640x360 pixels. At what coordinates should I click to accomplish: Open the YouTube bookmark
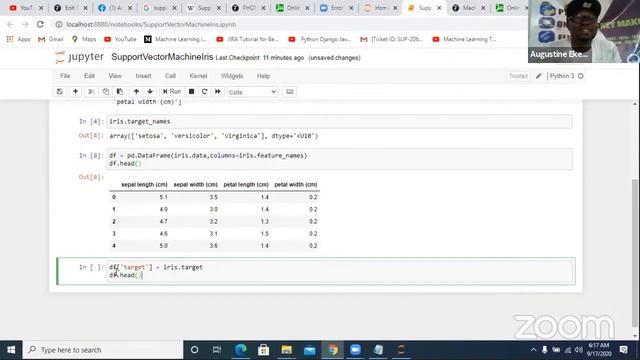tap(120, 39)
